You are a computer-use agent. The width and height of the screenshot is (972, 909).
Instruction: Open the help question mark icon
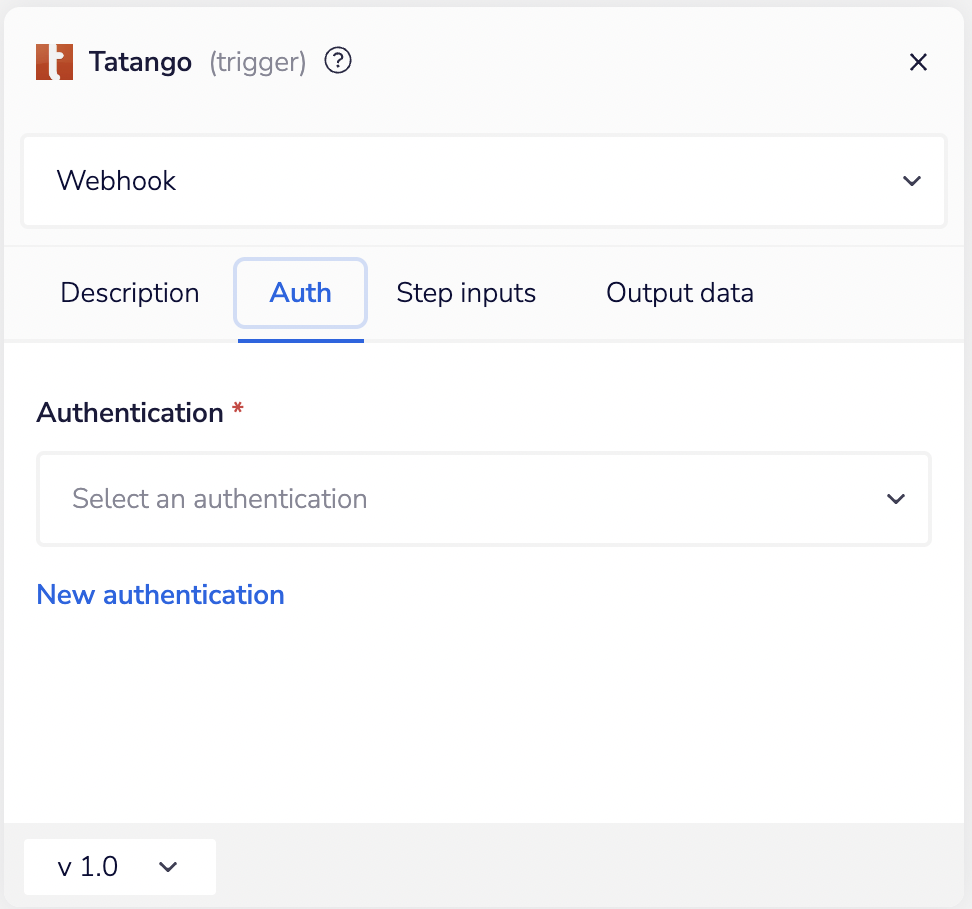pos(339,61)
